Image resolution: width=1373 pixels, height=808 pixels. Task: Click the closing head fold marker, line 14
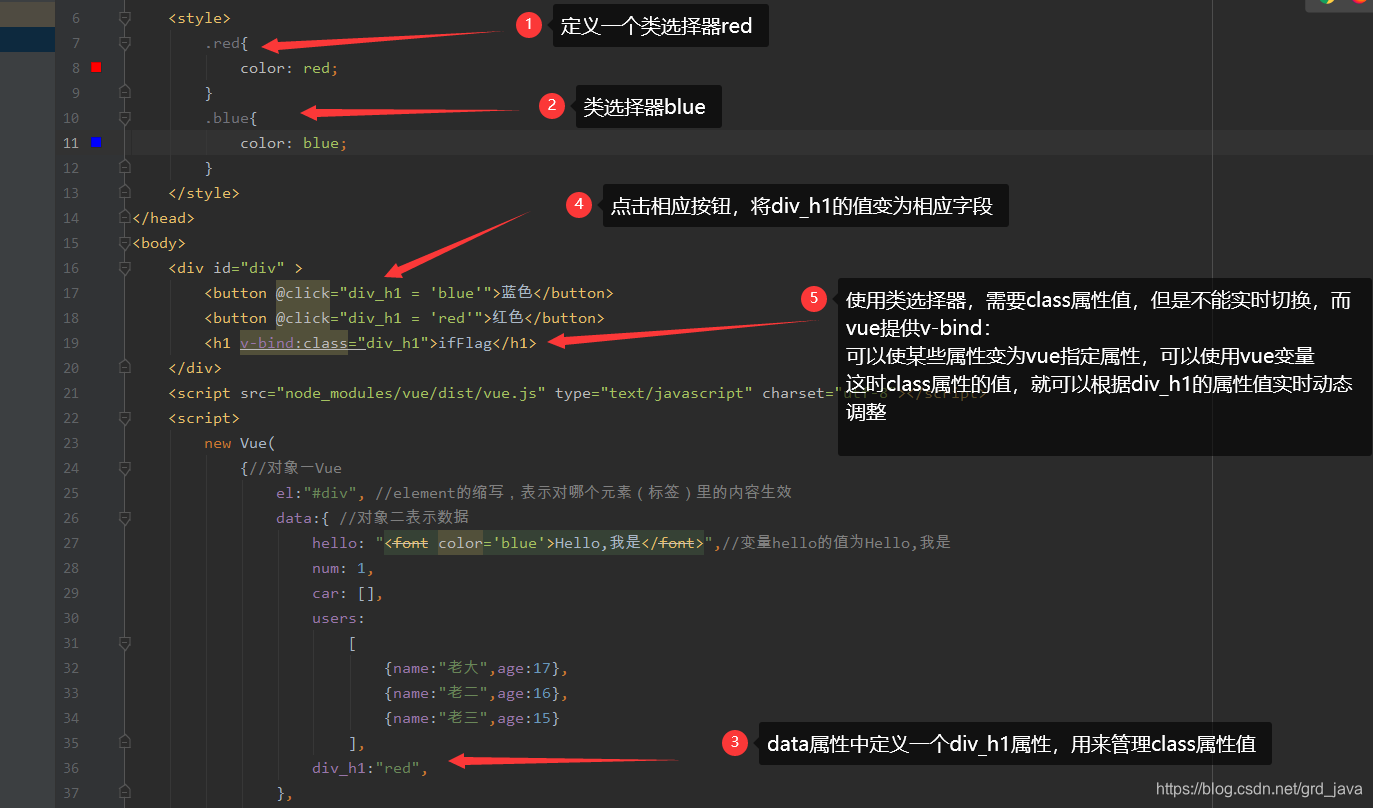point(125,218)
